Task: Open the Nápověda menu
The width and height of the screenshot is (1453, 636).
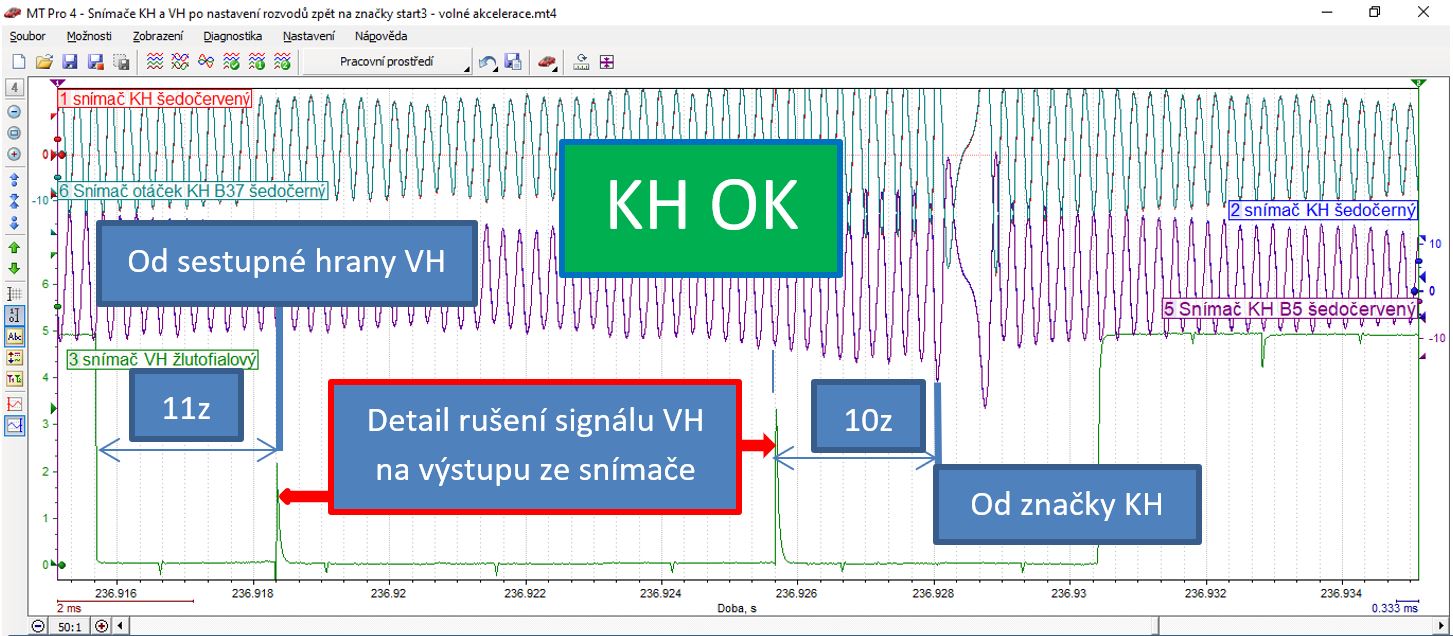Action: tap(381, 36)
